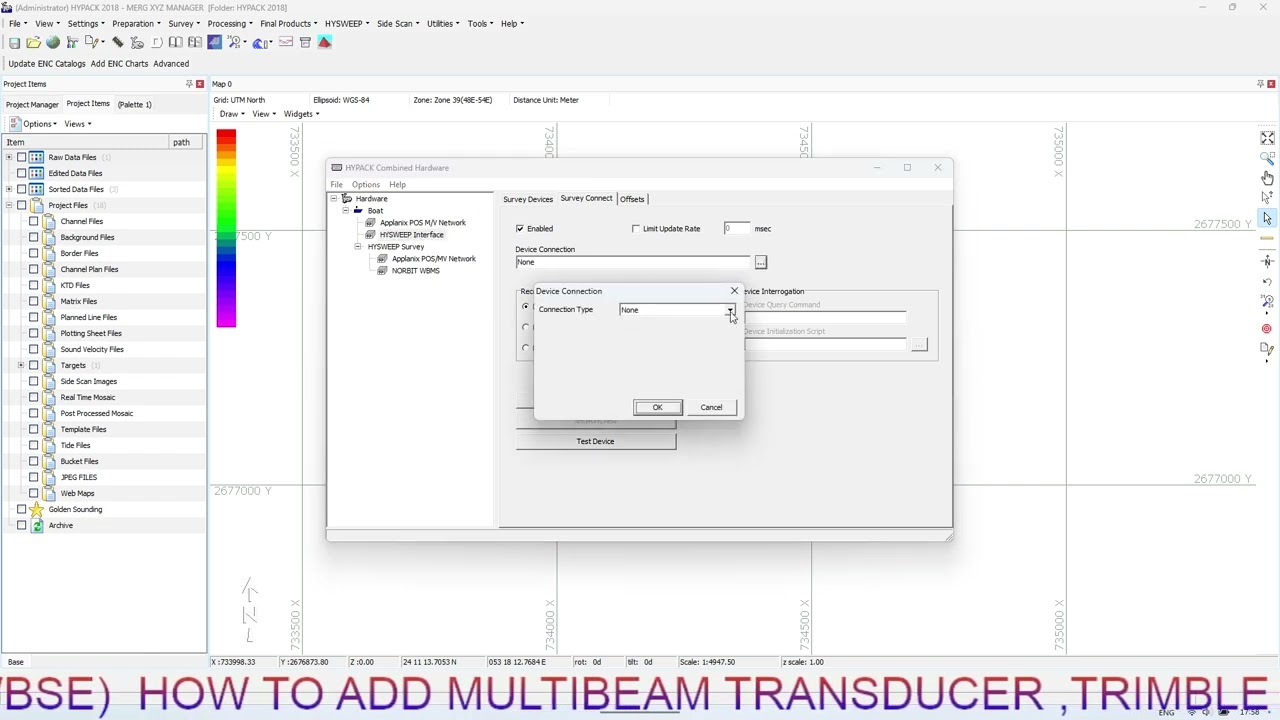Collapse the Boat node in hardware tree
The height and width of the screenshot is (720, 1280).
tap(346, 211)
